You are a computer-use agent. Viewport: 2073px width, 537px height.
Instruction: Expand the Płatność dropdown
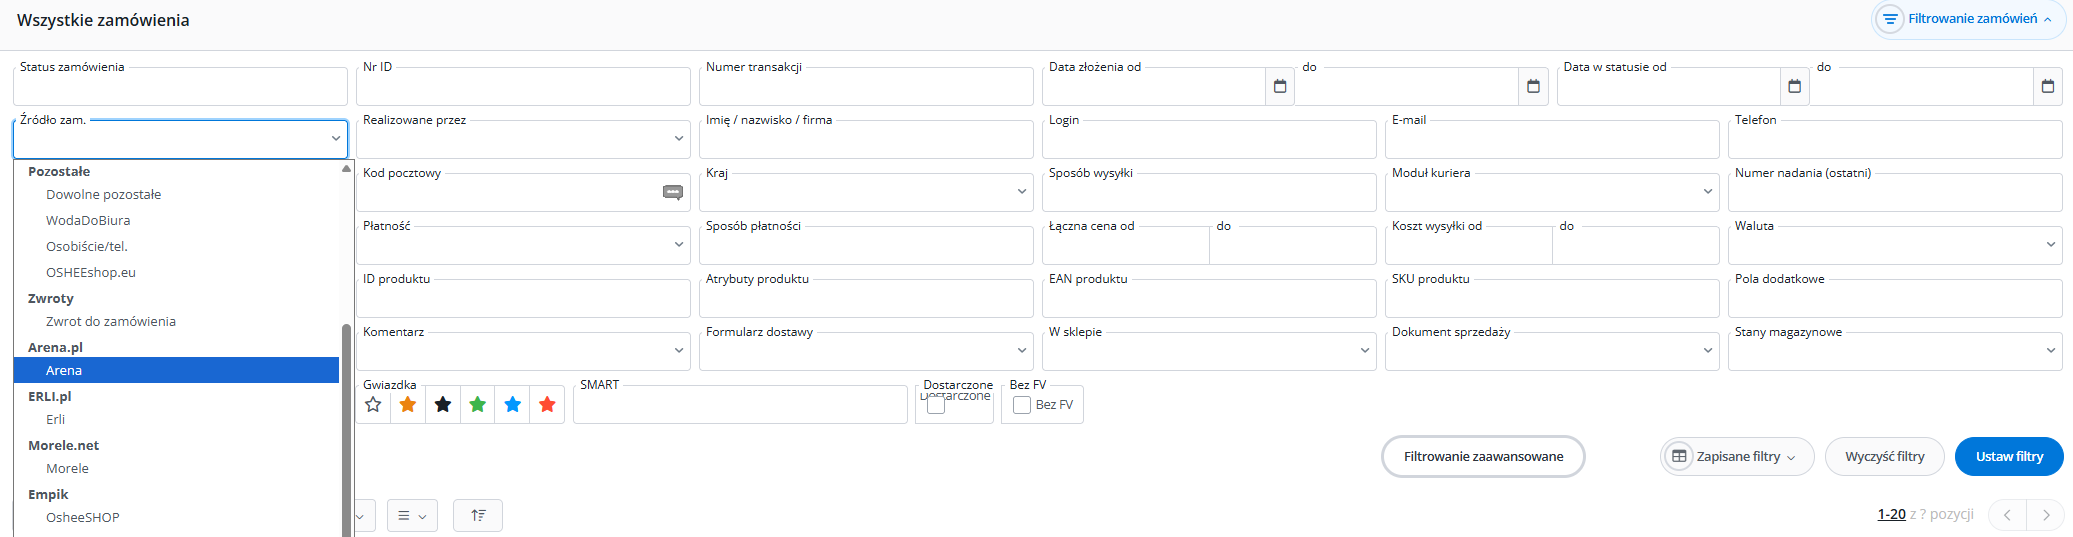click(x=522, y=245)
